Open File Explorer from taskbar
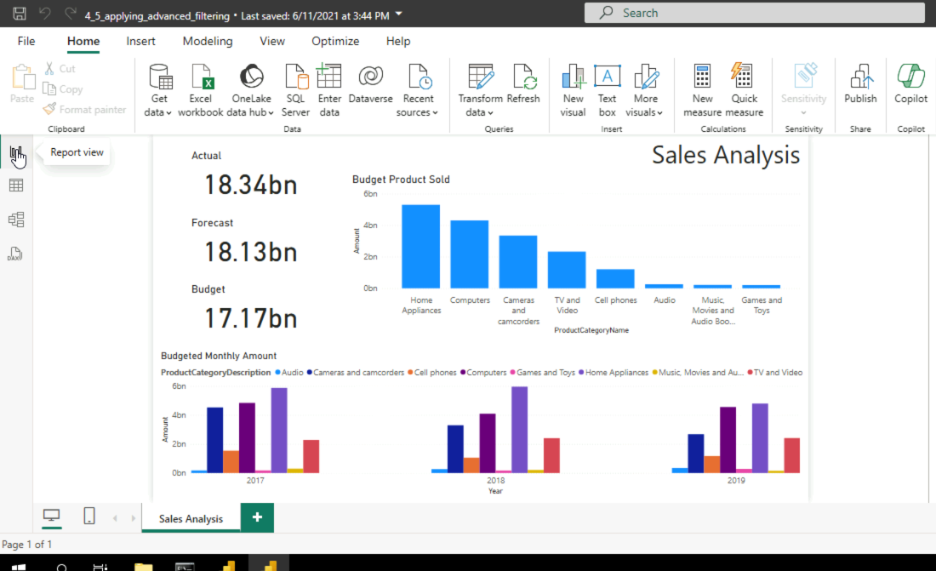 tap(143, 566)
